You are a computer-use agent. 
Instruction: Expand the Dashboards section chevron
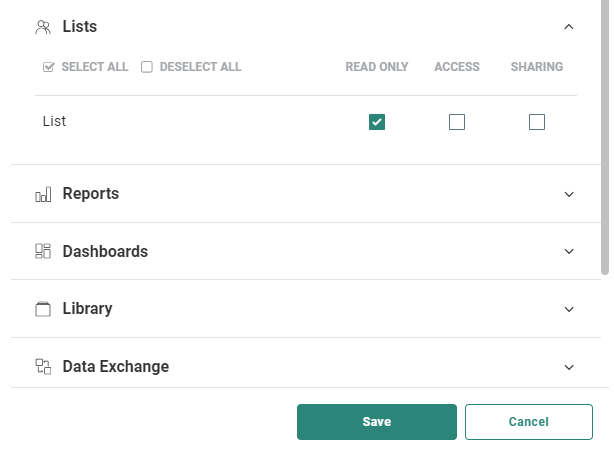pos(569,251)
